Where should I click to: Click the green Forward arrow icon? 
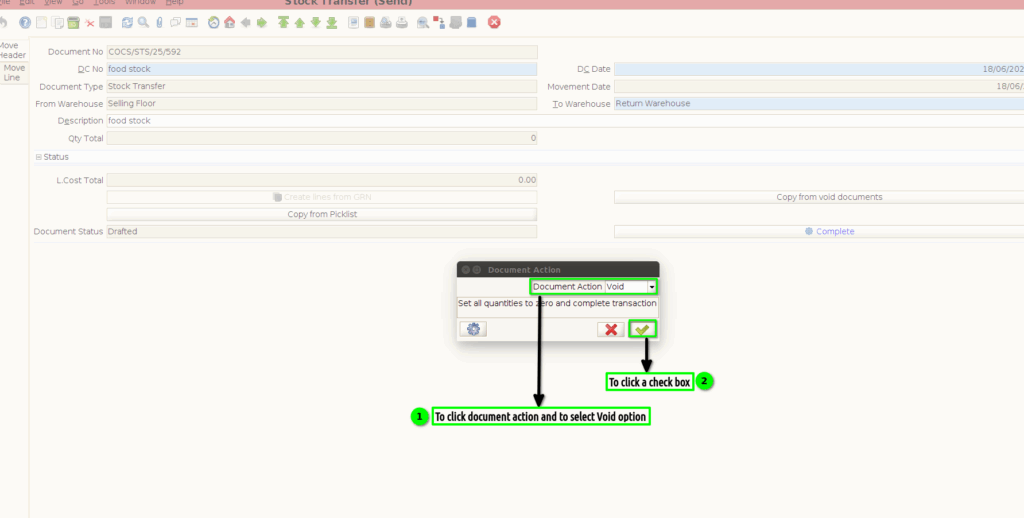pos(262,23)
